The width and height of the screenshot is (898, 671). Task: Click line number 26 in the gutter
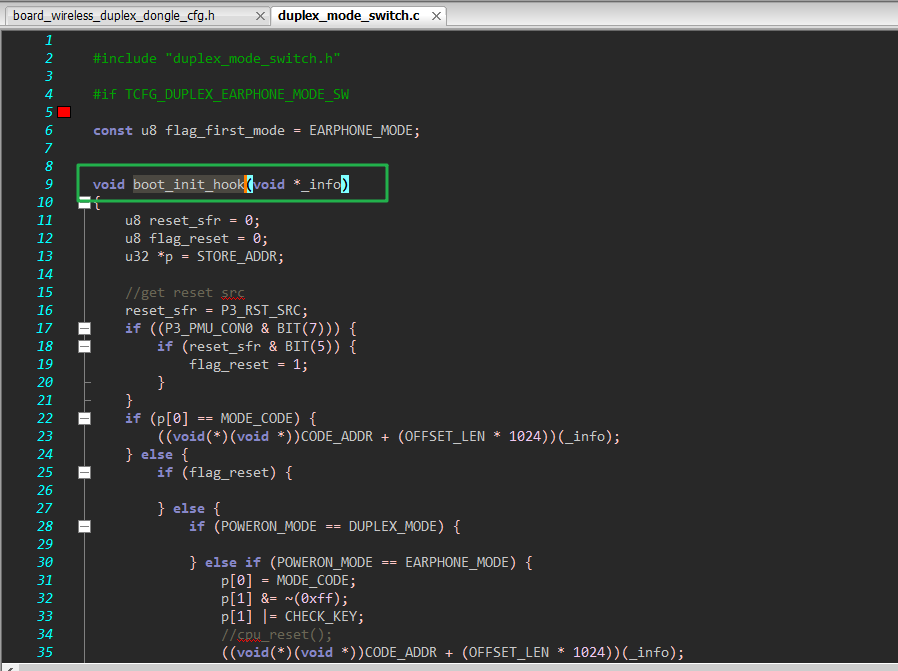(x=45, y=490)
